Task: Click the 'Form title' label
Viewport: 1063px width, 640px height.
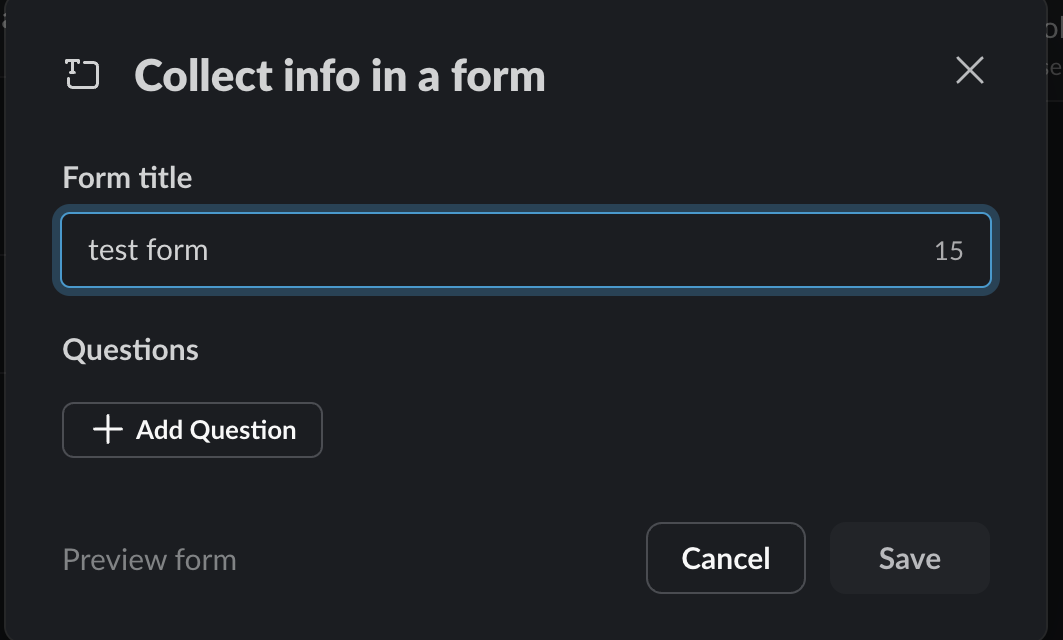Action: (127, 178)
